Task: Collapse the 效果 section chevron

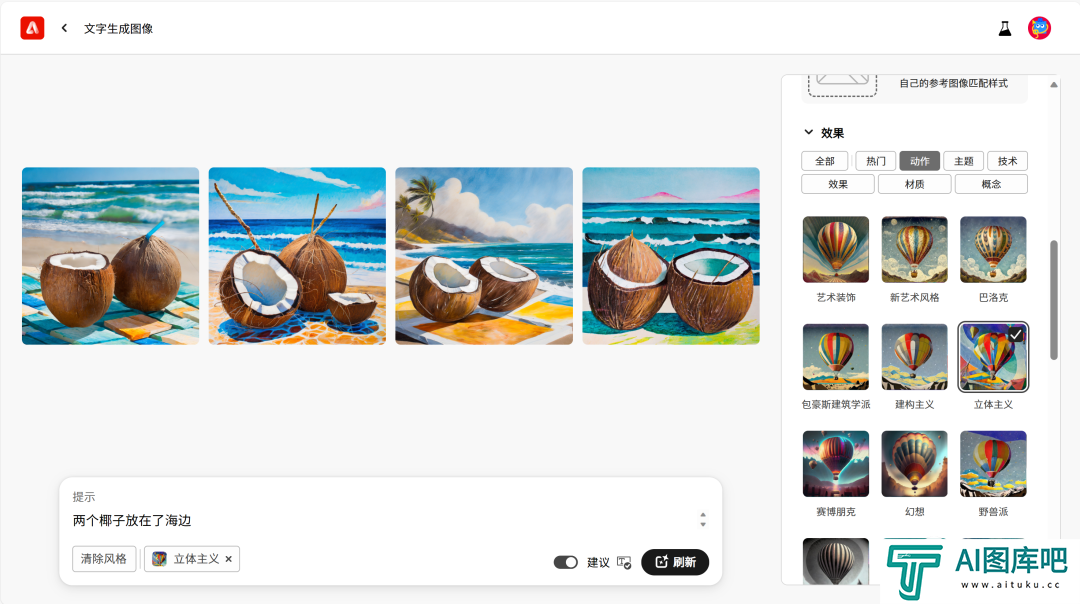Action: [809, 132]
